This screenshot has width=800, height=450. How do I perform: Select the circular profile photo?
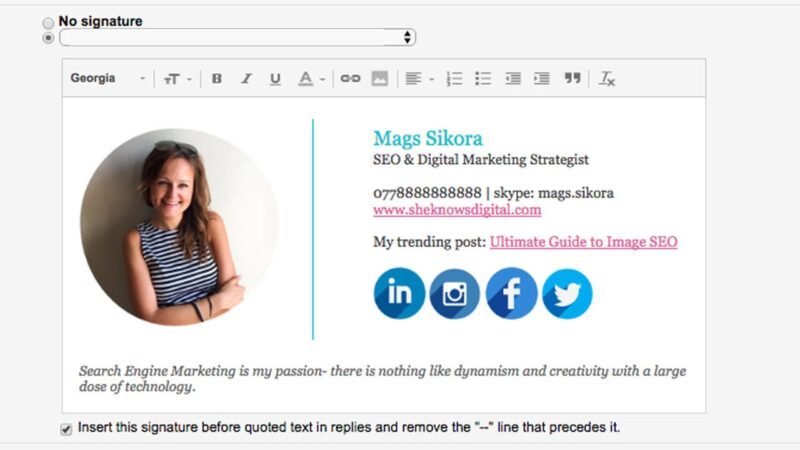179,227
